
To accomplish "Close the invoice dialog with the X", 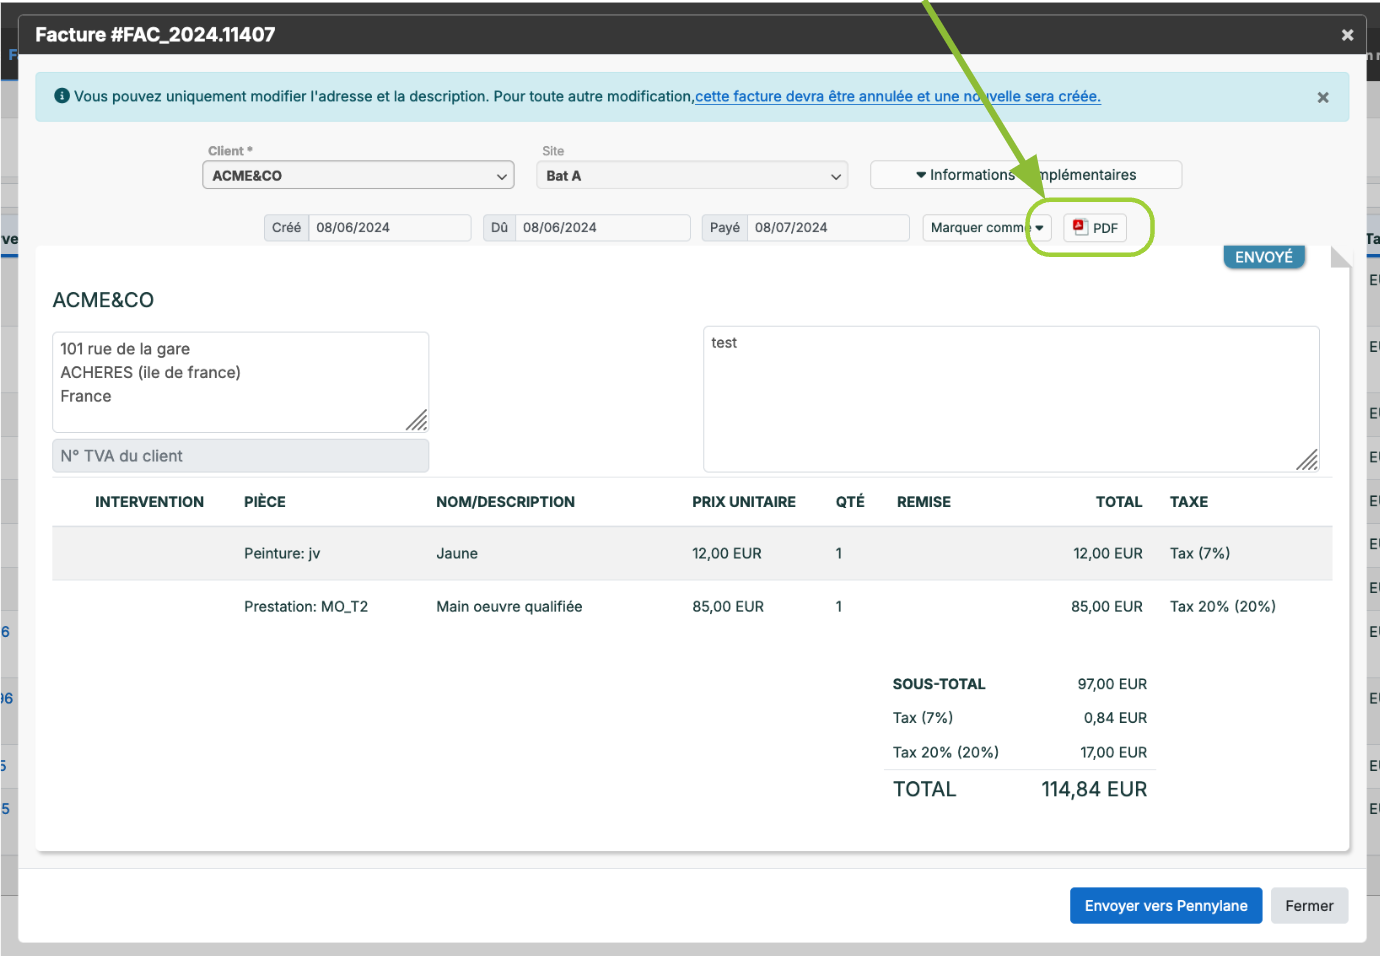I will coord(1347,35).
